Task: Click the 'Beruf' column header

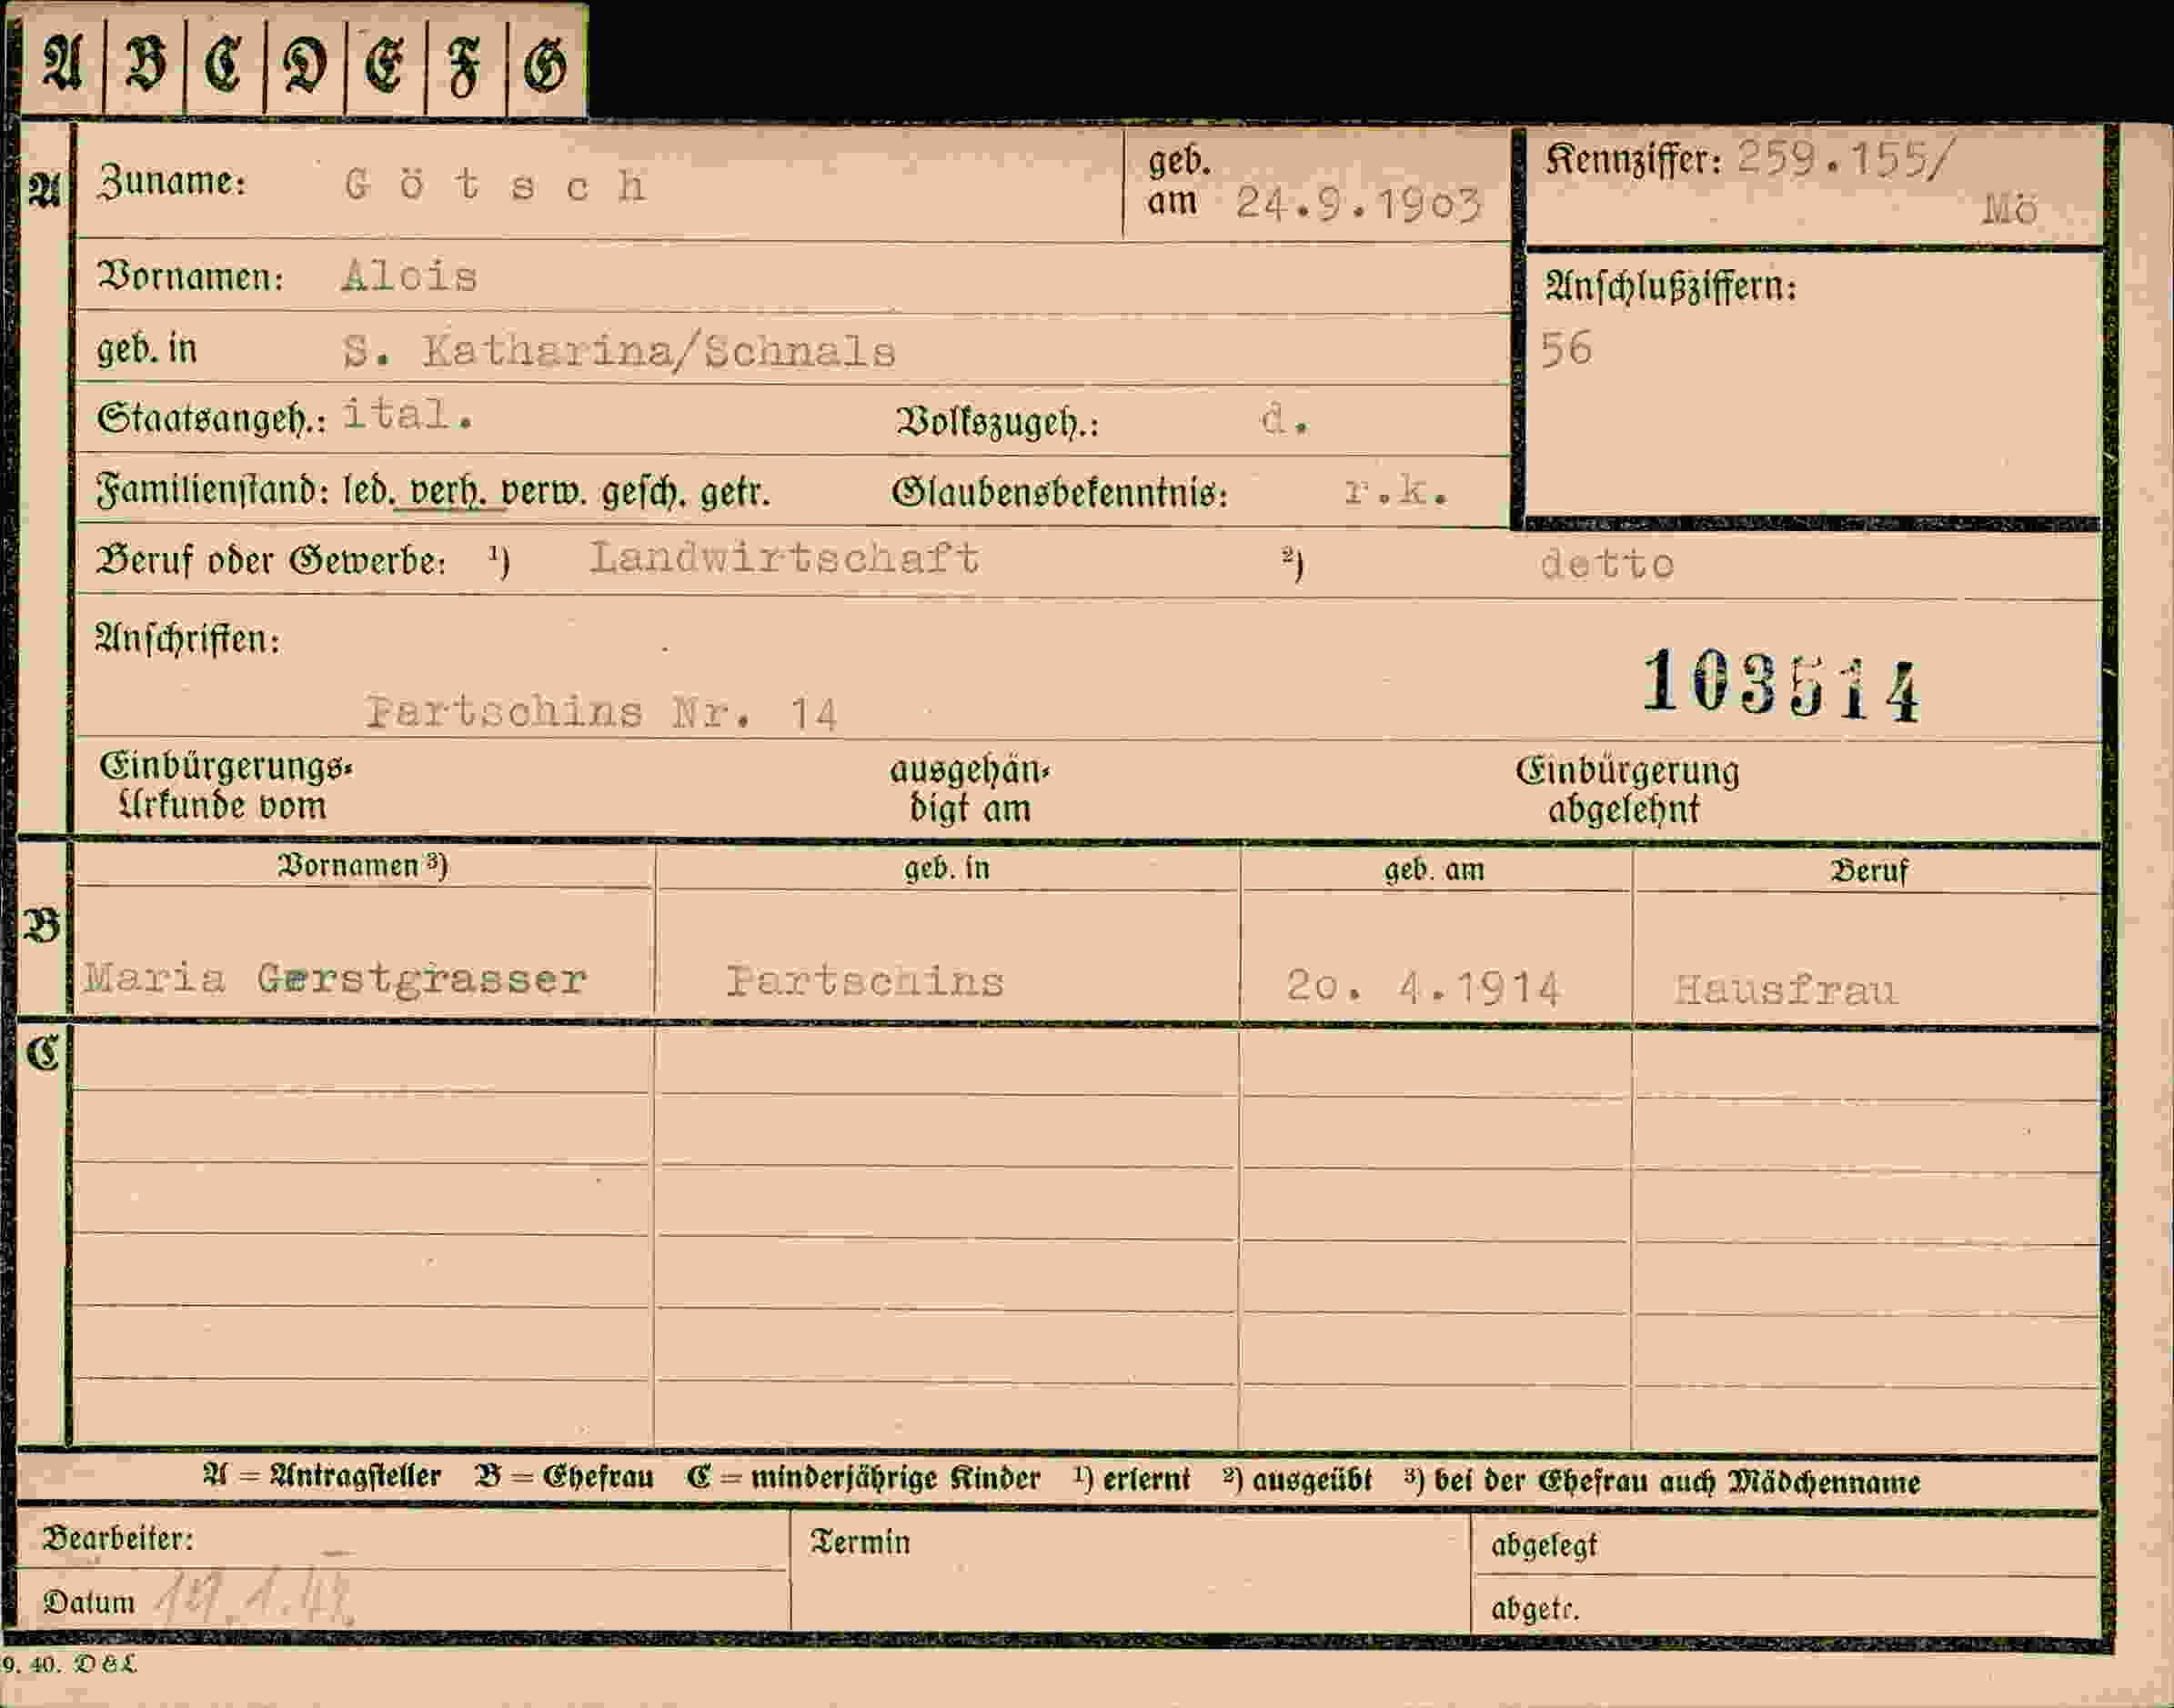Action: coord(1869,871)
